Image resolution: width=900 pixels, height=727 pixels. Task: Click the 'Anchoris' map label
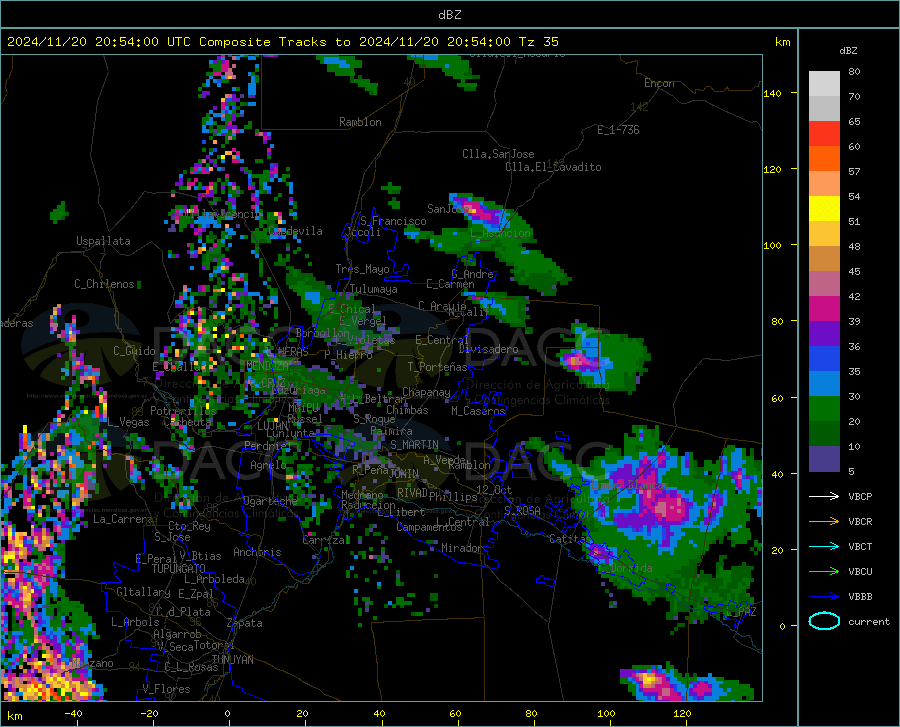tap(257, 552)
